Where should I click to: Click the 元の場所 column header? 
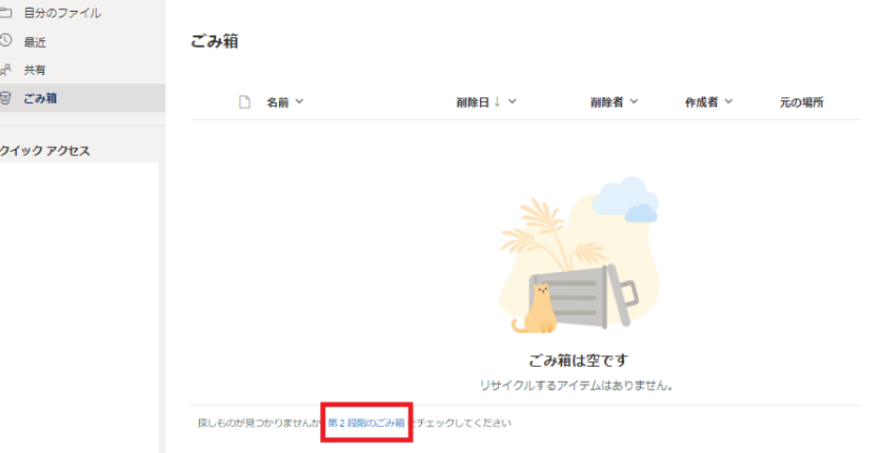pos(801,102)
